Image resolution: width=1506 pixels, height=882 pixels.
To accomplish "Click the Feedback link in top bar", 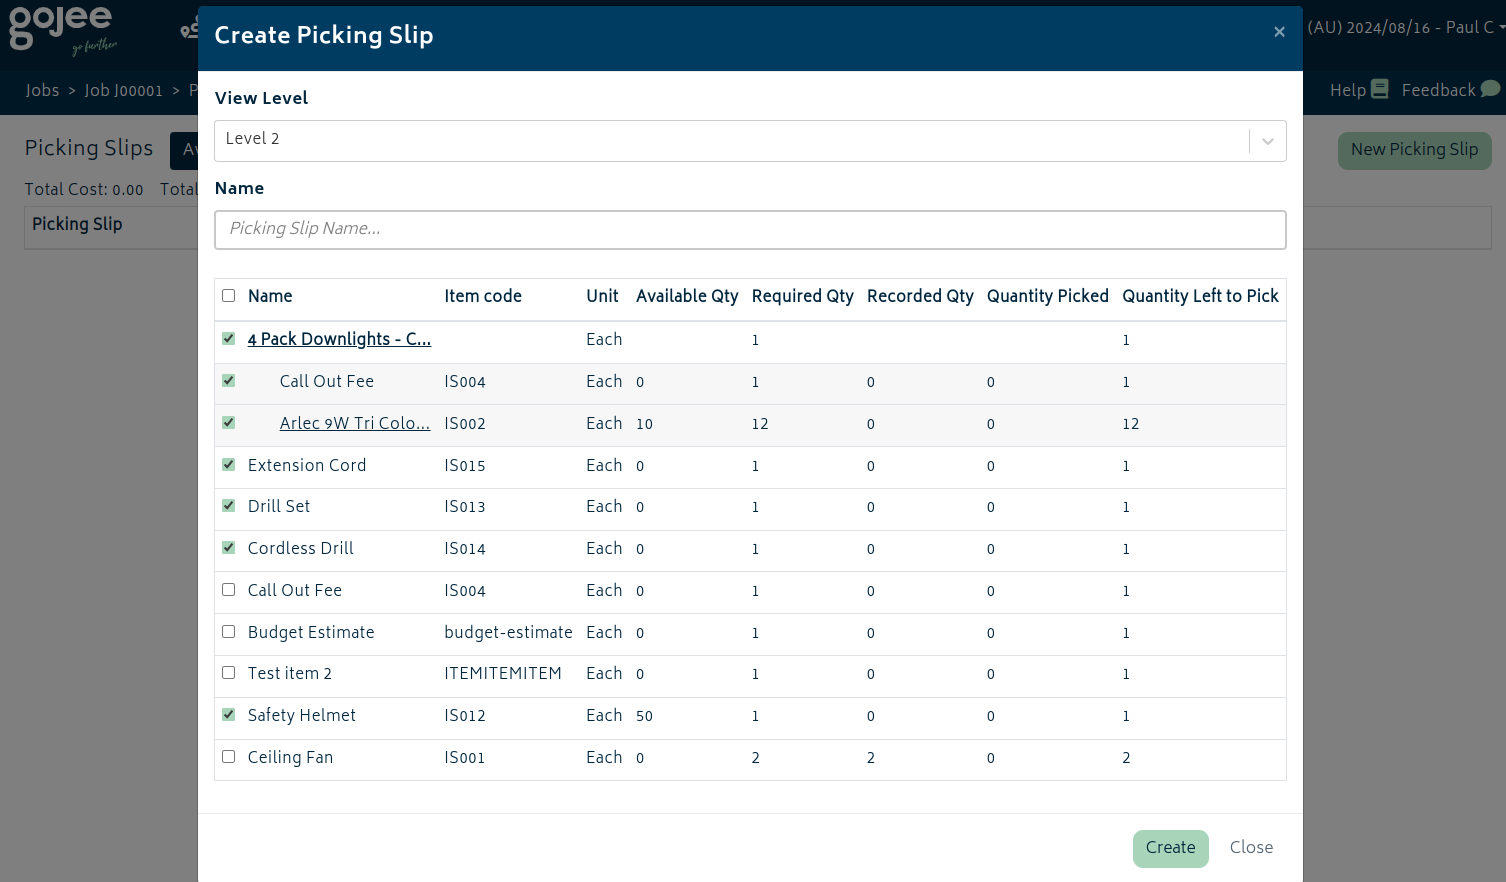I will click(x=1438, y=90).
